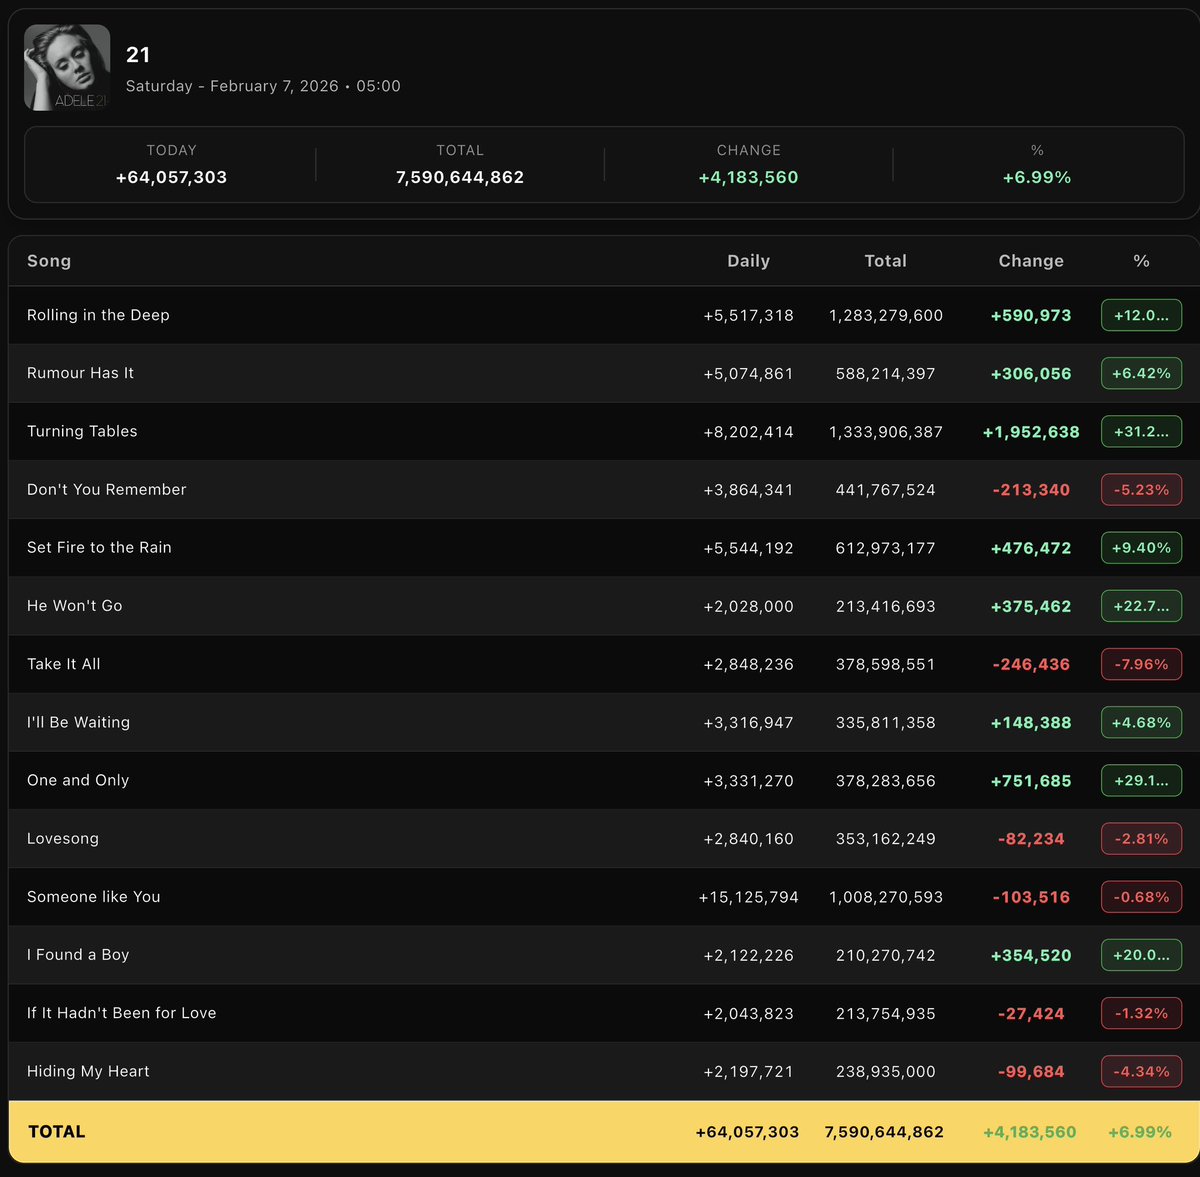Select the Rumour Has It song title
Image resolution: width=1200 pixels, height=1177 pixels.
80,373
